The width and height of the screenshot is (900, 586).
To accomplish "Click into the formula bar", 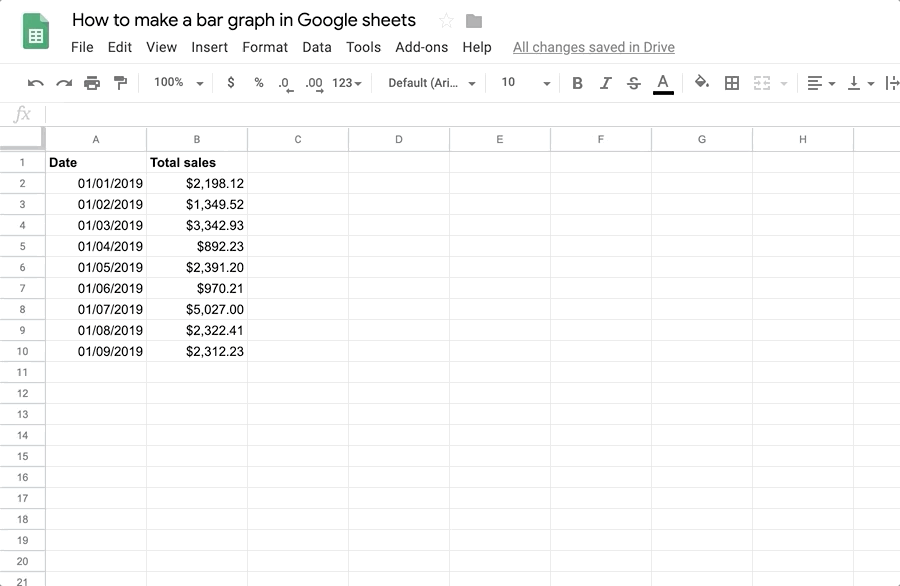I will pos(471,114).
